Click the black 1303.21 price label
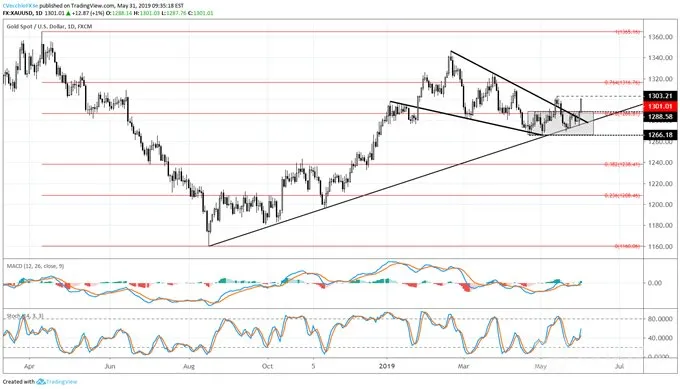The width and height of the screenshot is (680, 389). (660, 96)
